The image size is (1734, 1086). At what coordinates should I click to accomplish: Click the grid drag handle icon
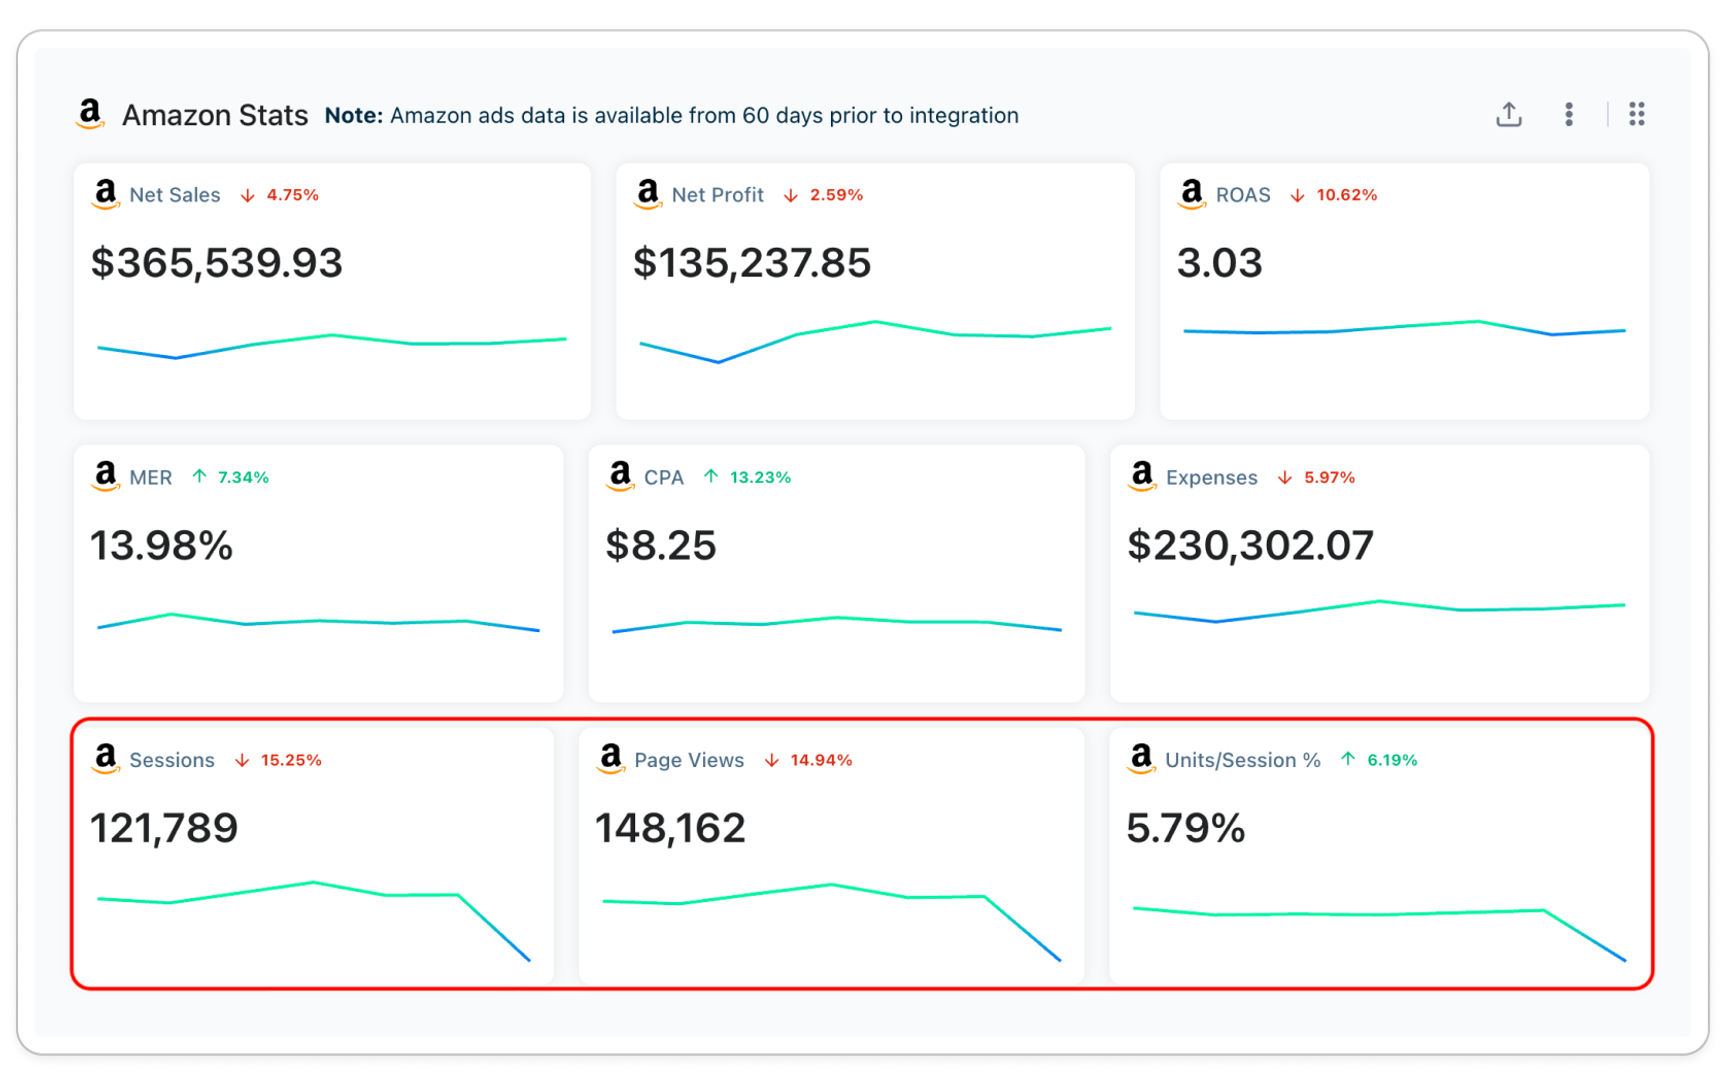pos(1636,114)
